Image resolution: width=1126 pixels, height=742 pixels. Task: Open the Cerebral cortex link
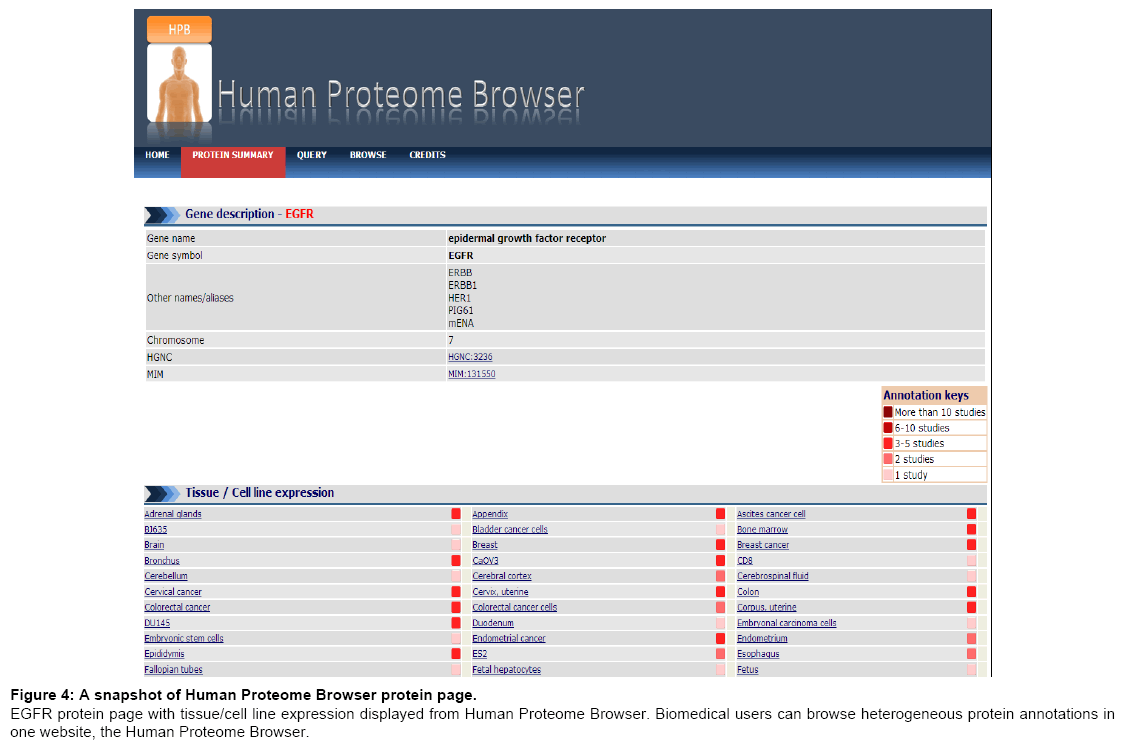pyautogui.click(x=502, y=576)
